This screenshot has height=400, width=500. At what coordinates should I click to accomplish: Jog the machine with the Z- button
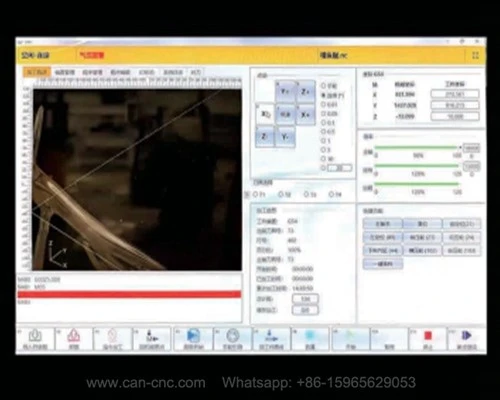coord(265,137)
